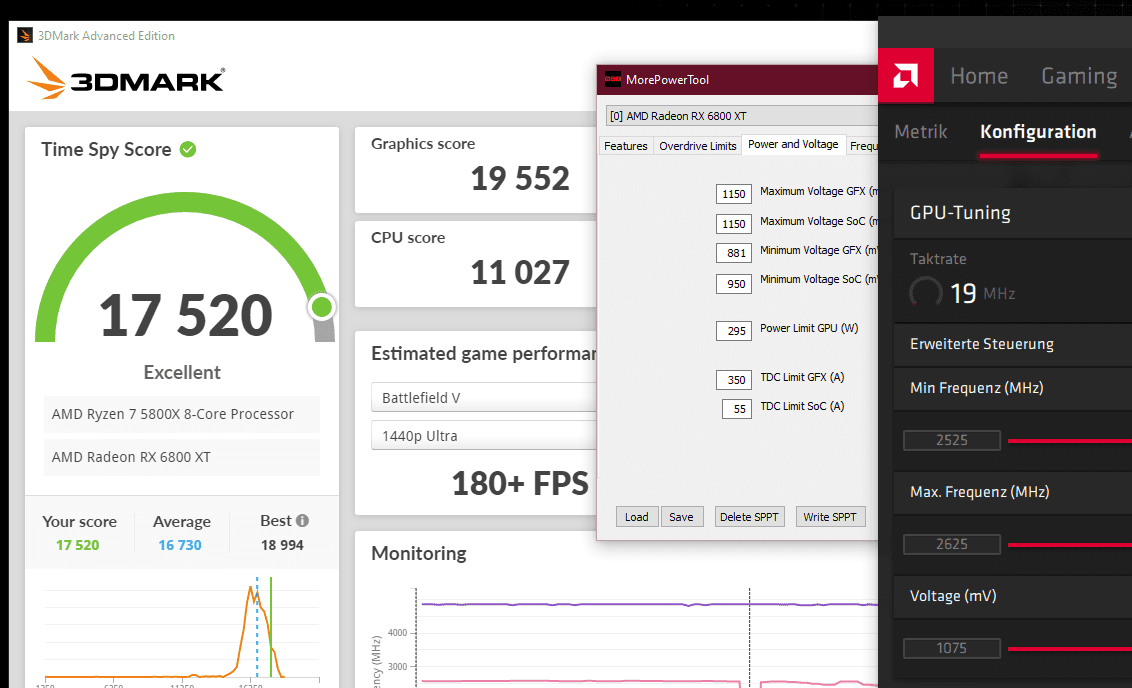This screenshot has width=1132, height=688.
Task: Open the Overdrive Limits tab
Action: (697, 146)
